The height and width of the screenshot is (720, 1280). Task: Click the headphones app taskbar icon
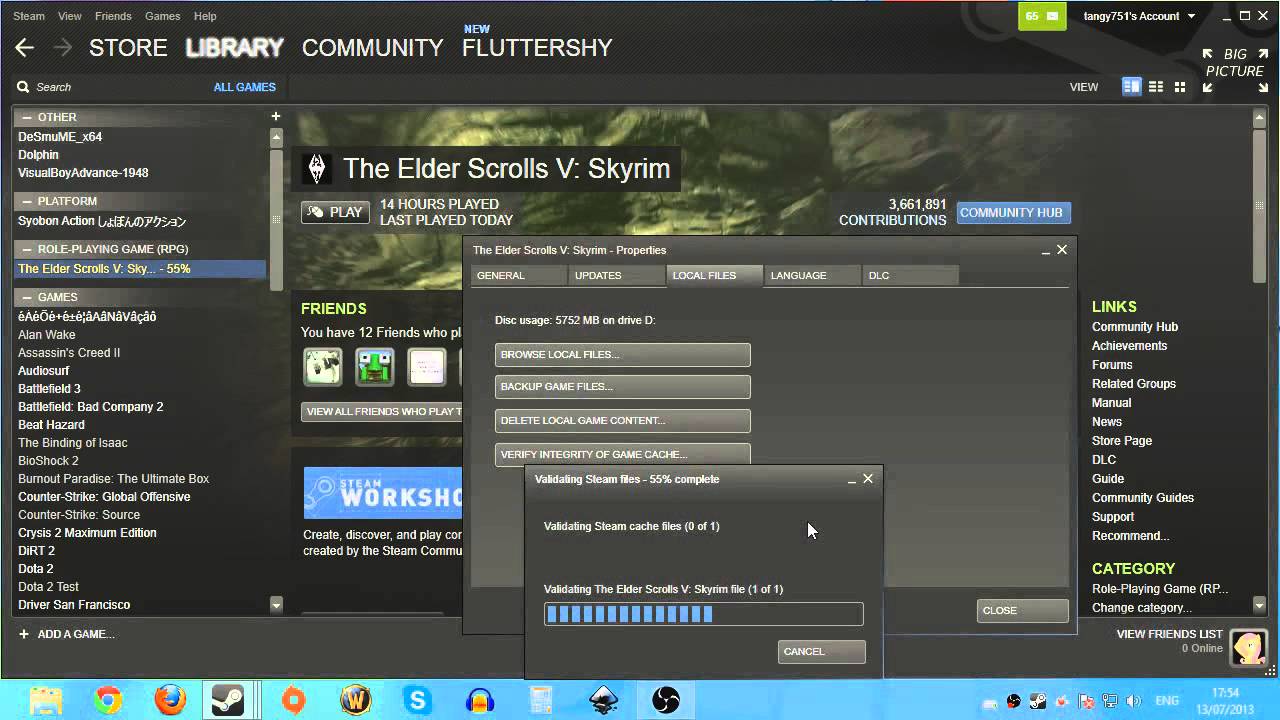pyautogui.click(x=480, y=700)
